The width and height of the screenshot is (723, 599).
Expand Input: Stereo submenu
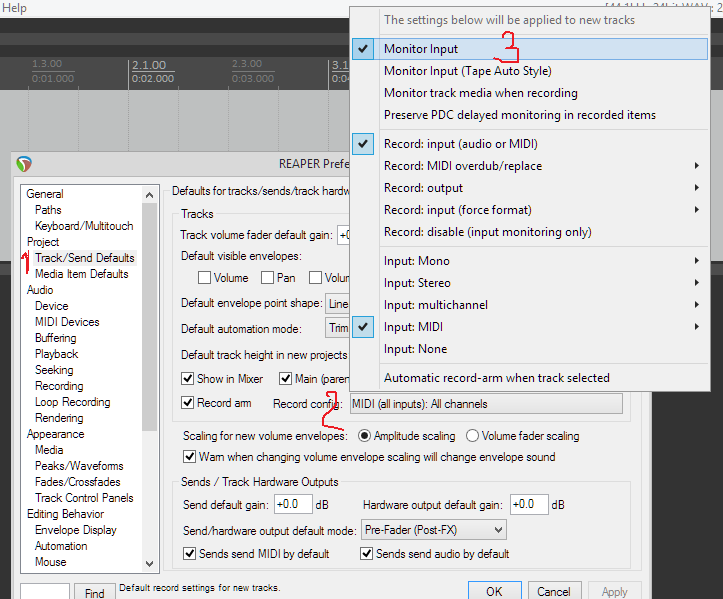529,283
